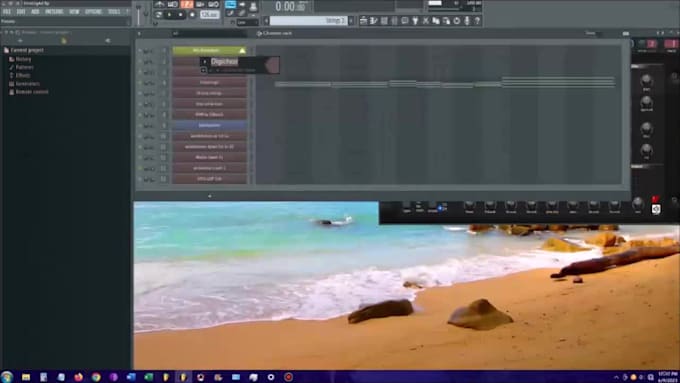Click the circular arrow toolbar icon
Screen dimensions: 680x383
[457, 20]
